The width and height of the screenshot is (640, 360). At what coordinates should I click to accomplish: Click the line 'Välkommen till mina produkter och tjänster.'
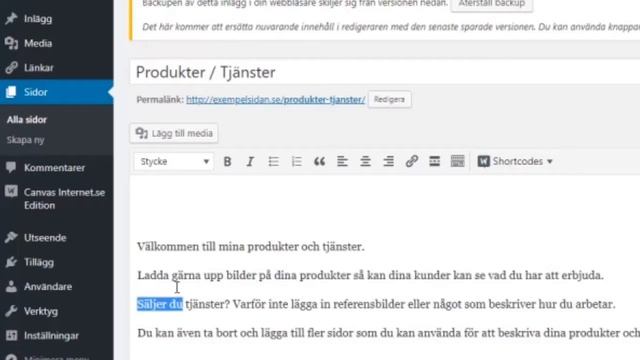(251, 247)
